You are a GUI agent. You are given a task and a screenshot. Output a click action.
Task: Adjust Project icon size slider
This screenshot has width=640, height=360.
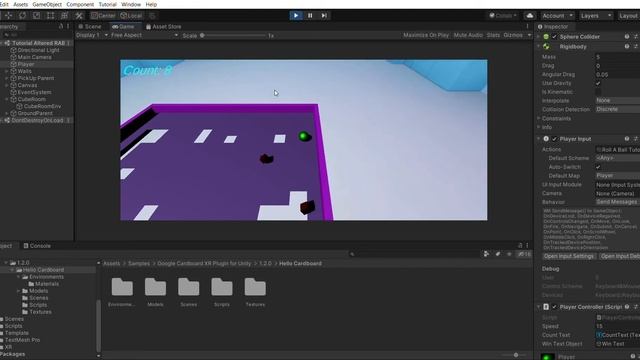[x=515, y=355]
